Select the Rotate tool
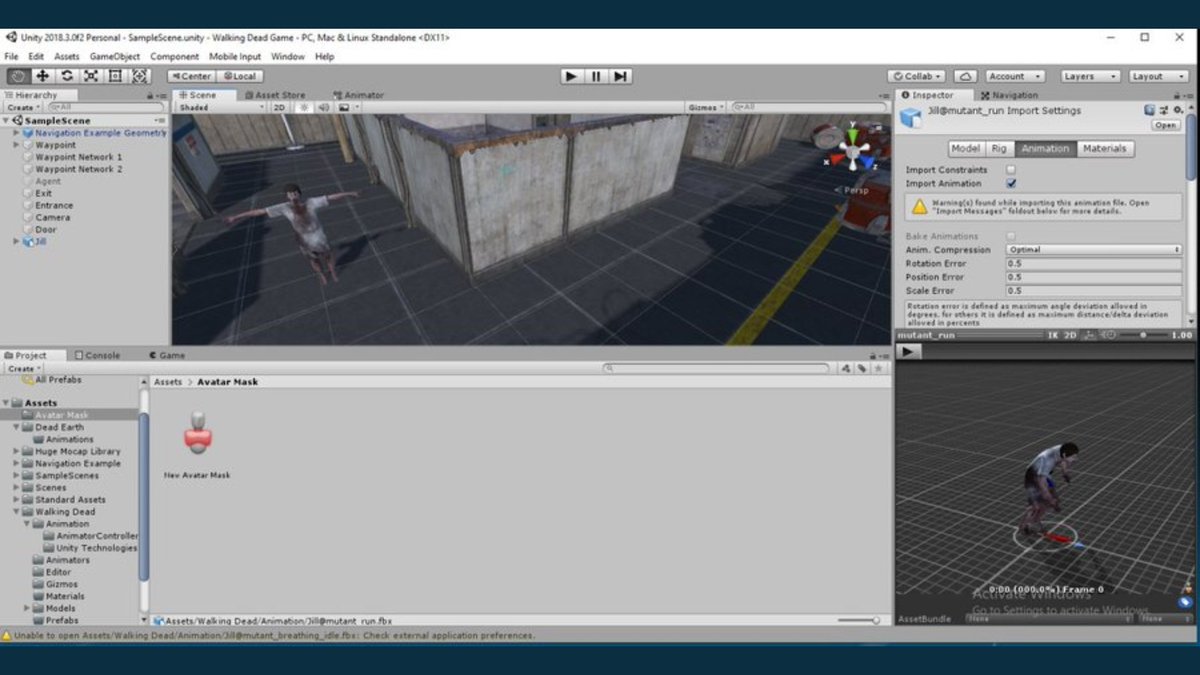The width and height of the screenshot is (1200, 675). pyautogui.click(x=67, y=76)
